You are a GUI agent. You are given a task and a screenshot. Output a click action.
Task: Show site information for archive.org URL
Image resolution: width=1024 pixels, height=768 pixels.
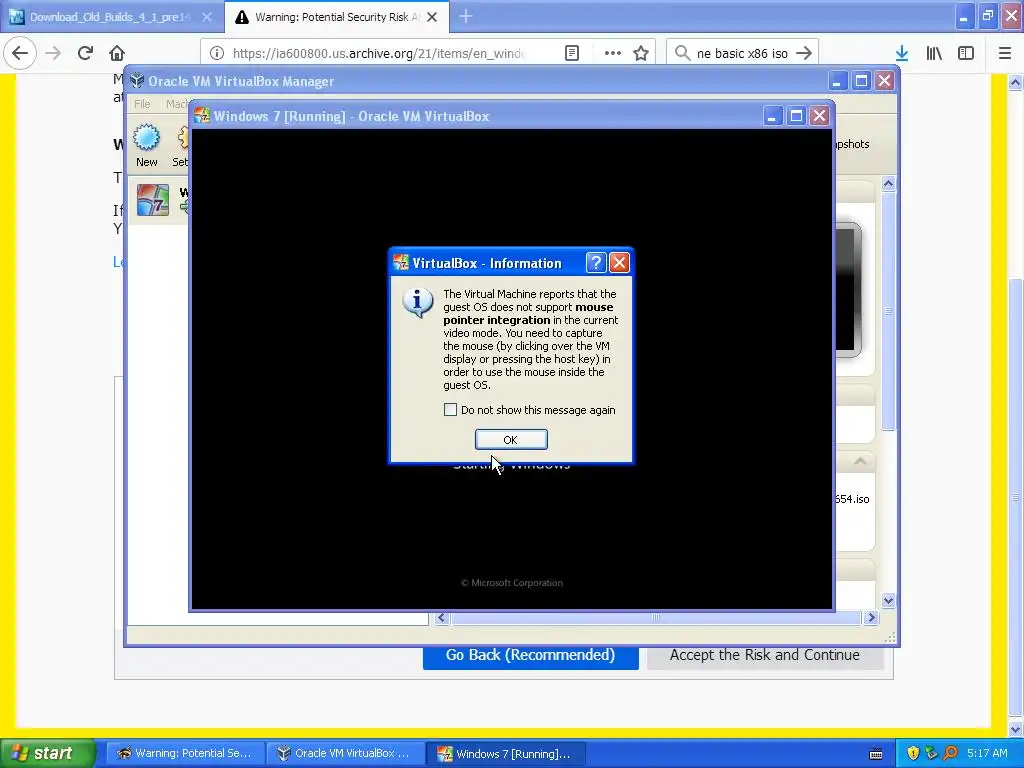click(x=217, y=53)
